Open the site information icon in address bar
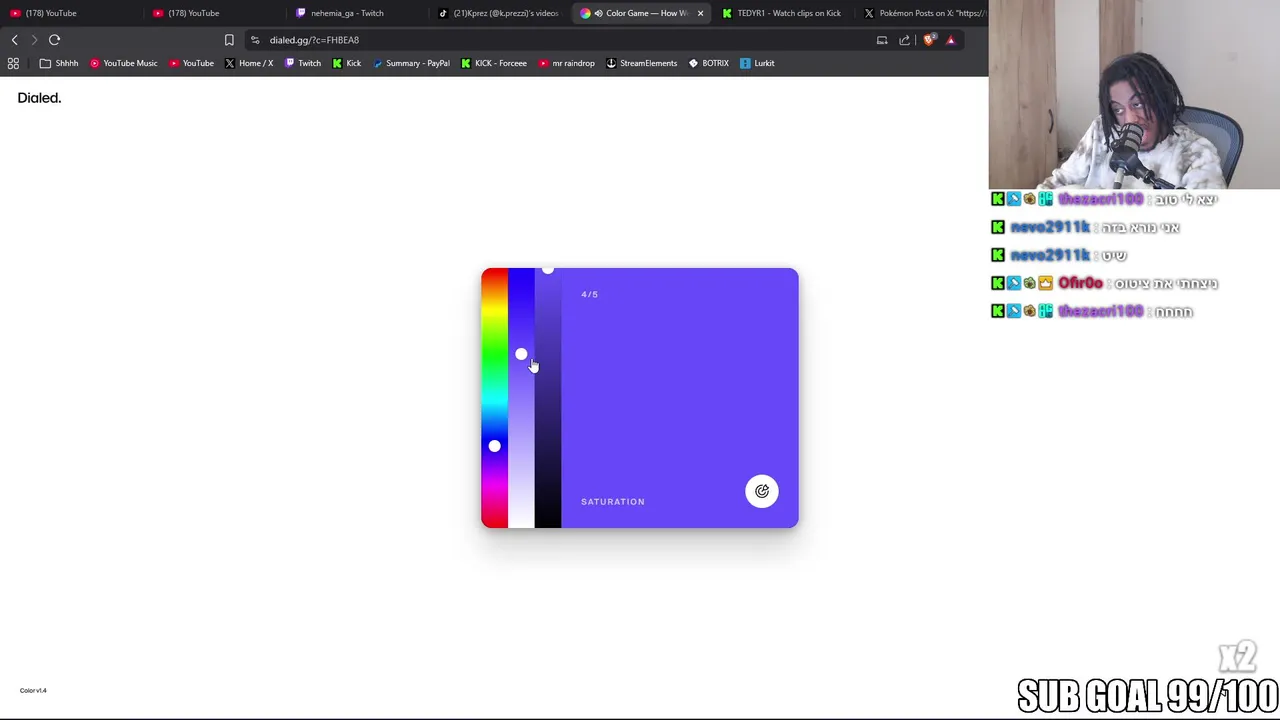The width and height of the screenshot is (1280, 720). click(255, 40)
